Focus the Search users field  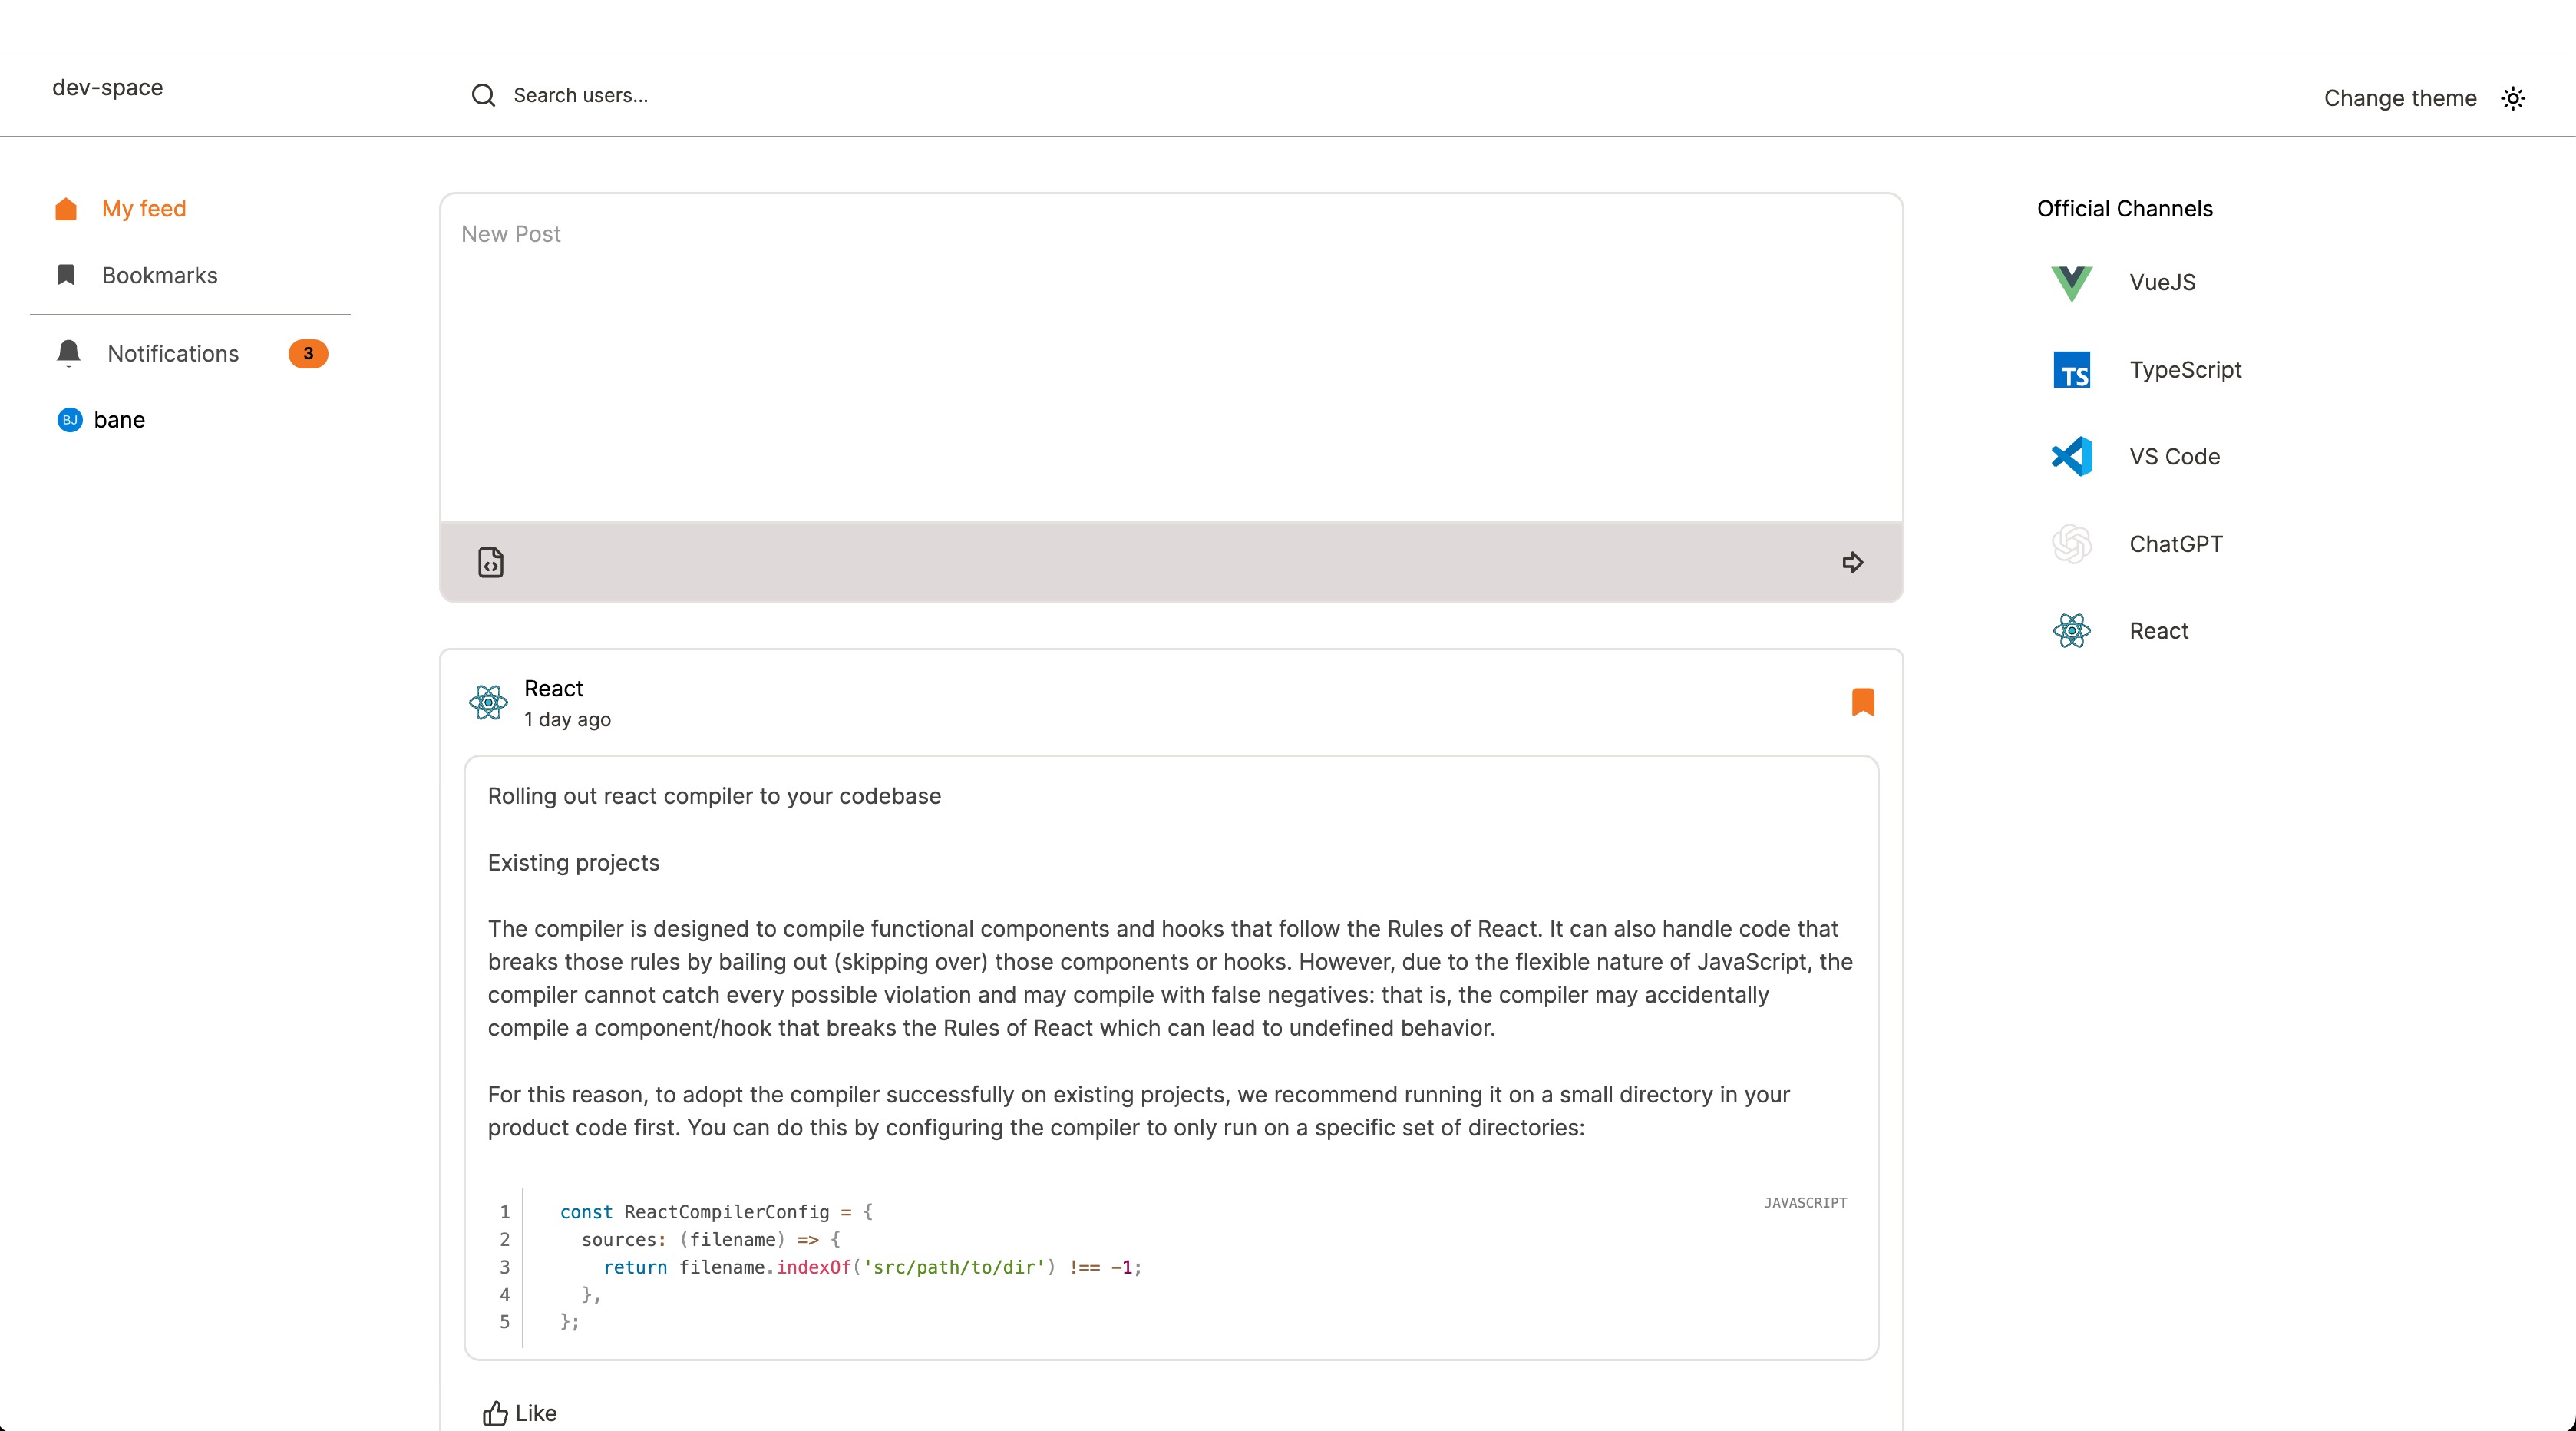tap(700, 95)
